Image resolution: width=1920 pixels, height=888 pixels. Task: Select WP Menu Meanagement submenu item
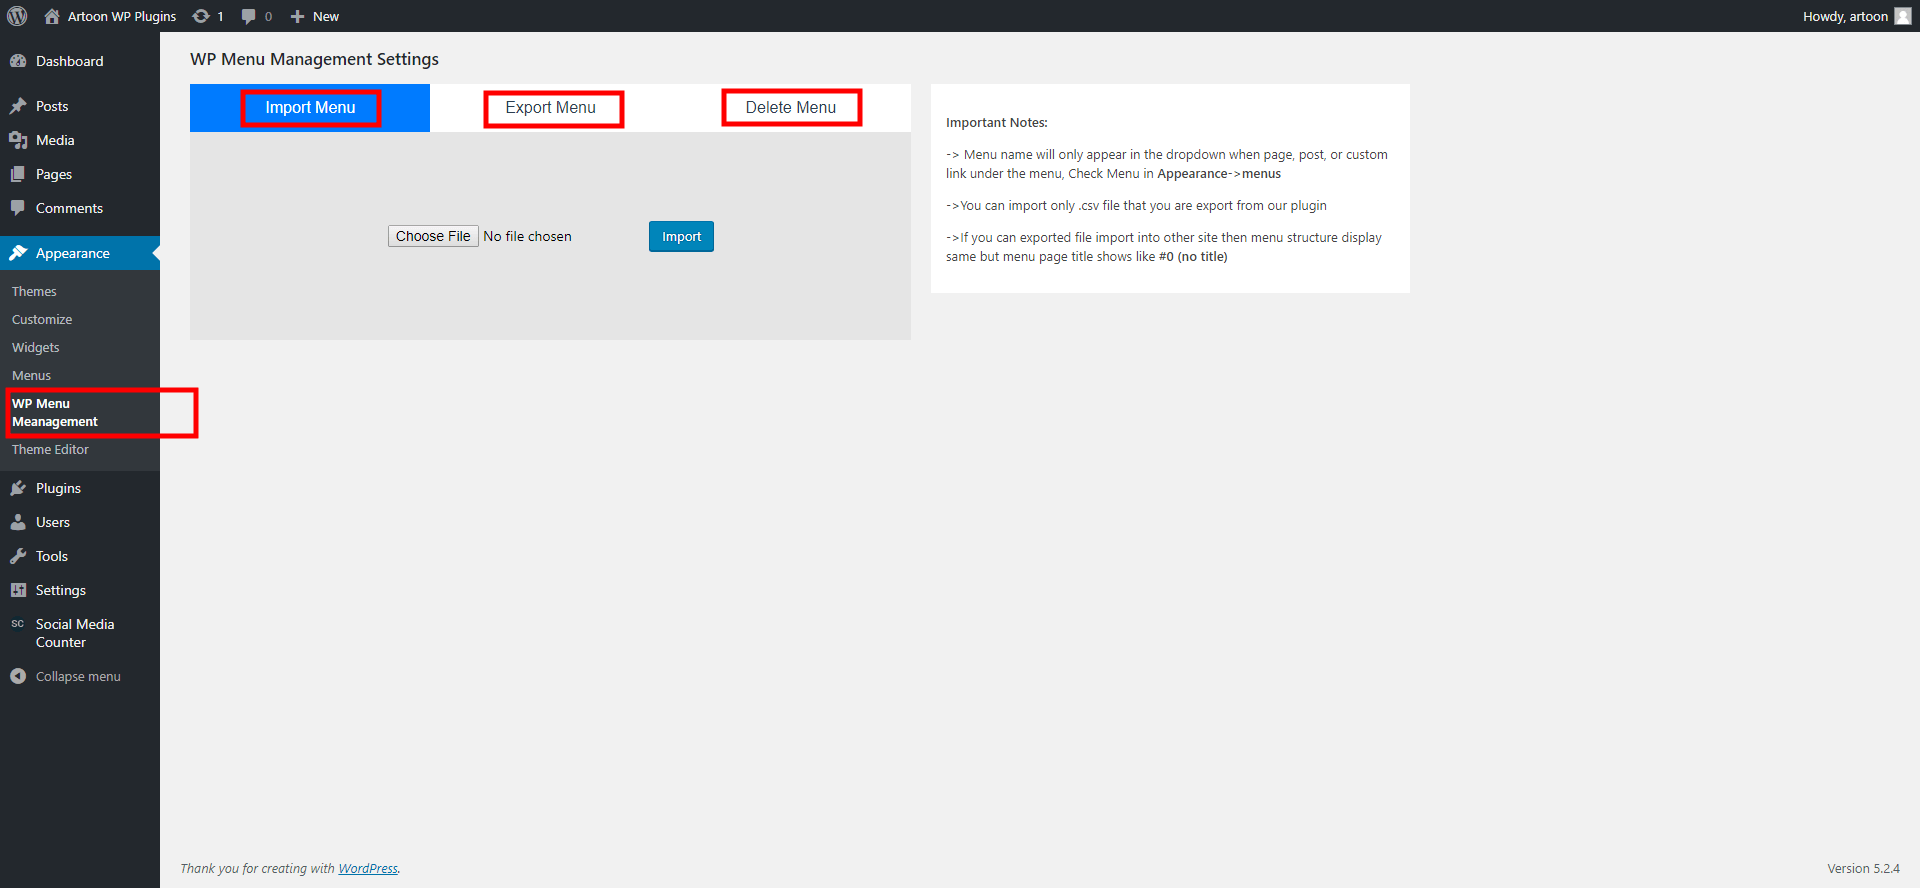pyautogui.click(x=55, y=413)
